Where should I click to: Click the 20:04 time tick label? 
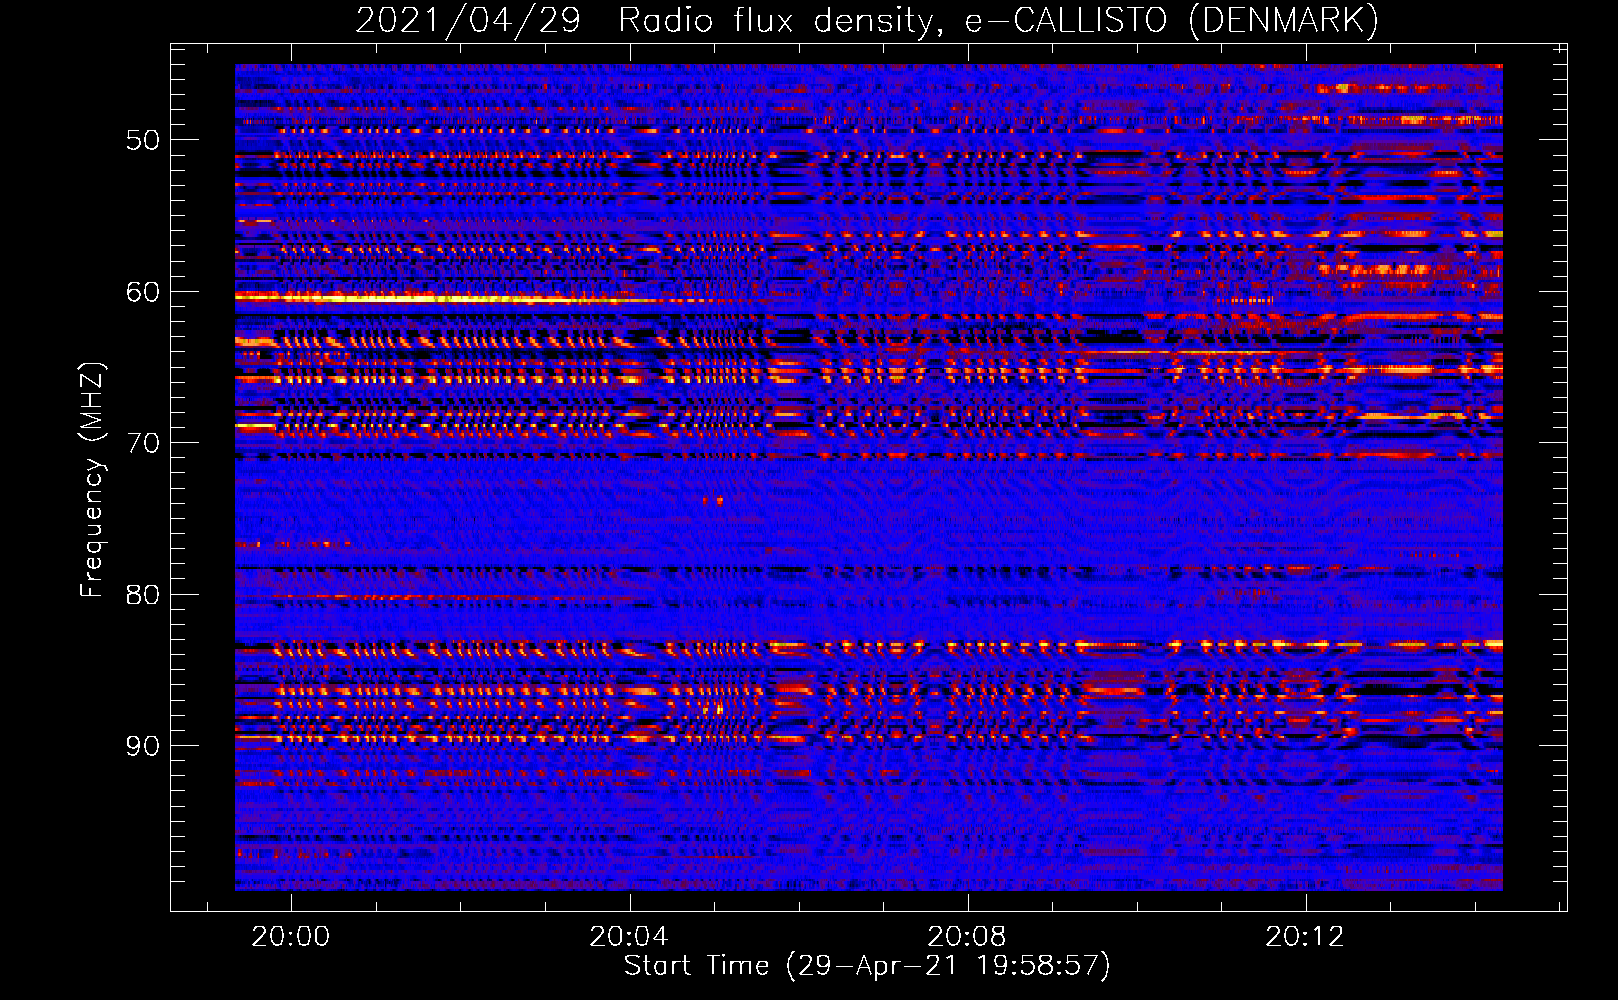coord(629,937)
